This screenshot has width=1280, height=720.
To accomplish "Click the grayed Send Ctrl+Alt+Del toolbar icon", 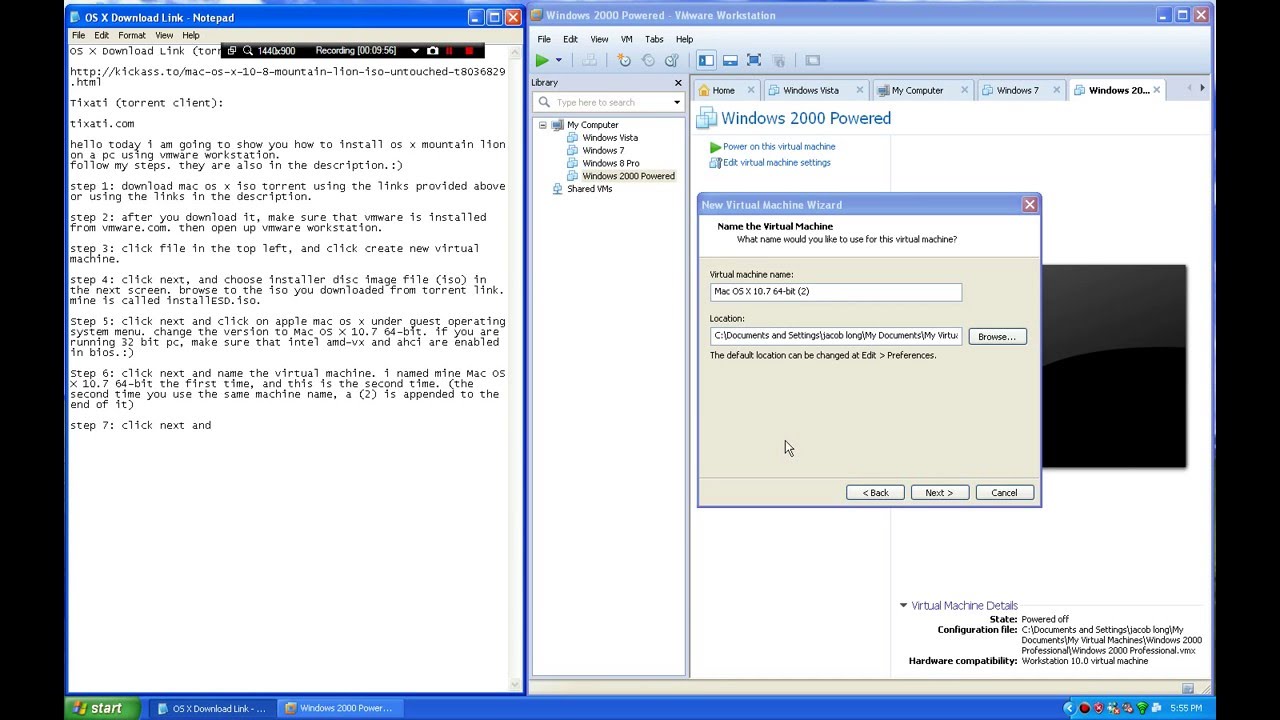I will 589,61.
